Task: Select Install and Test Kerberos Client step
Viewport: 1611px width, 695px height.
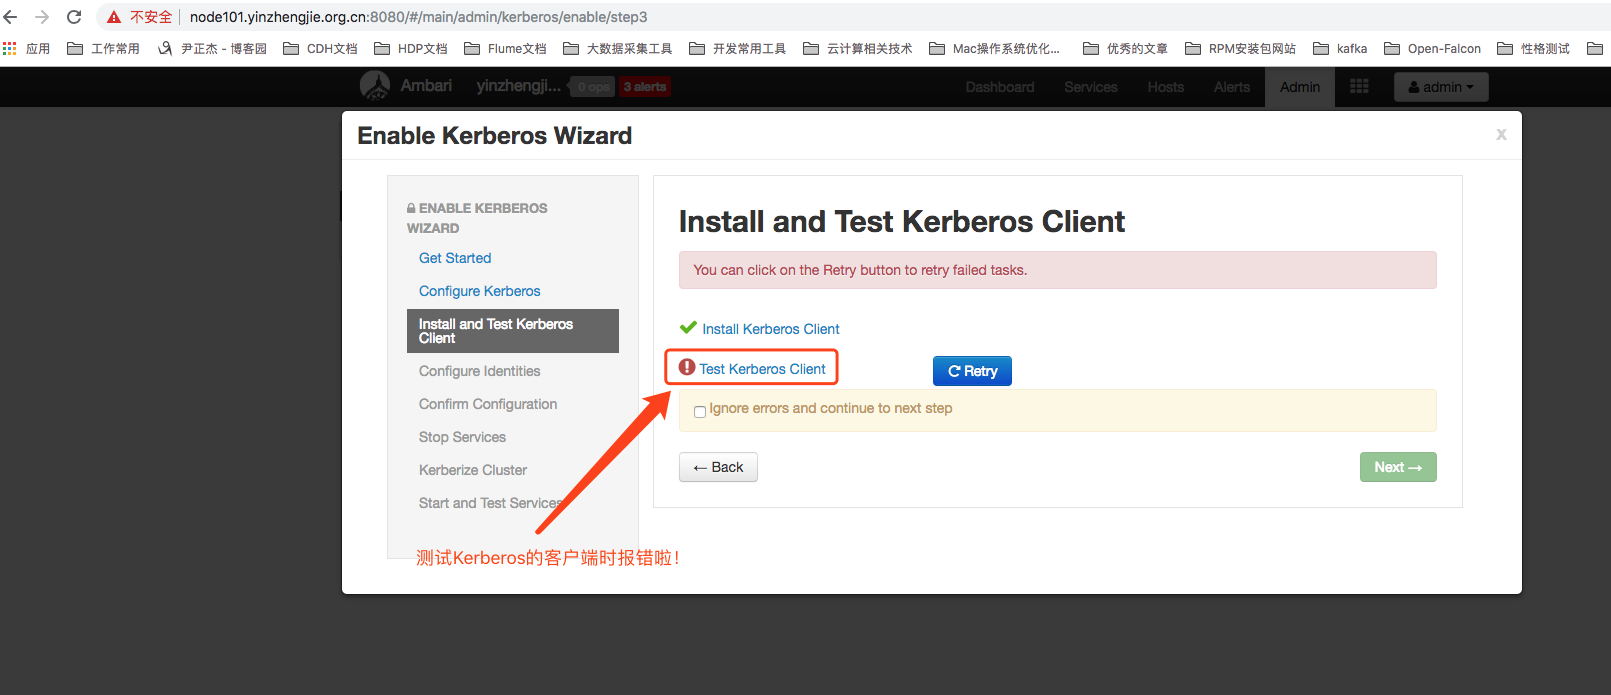Action: coord(513,331)
